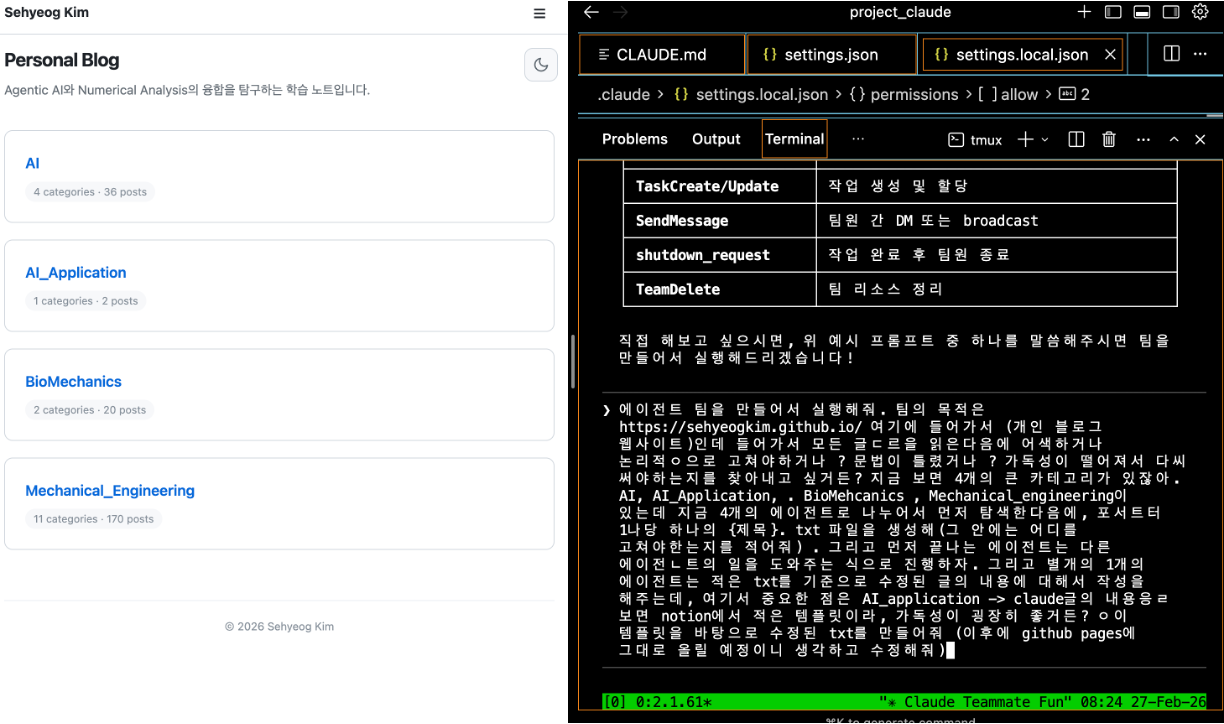Click the plus icon in editor title bar

tap(1084, 12)
